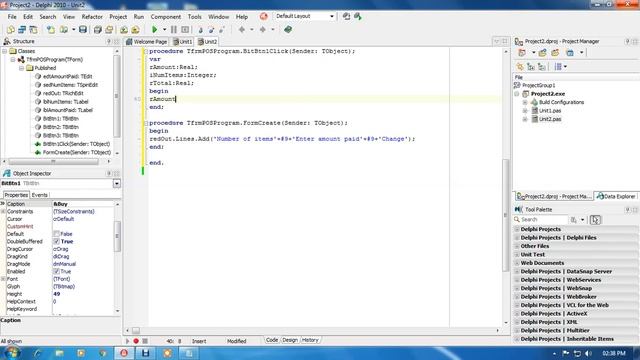
Task: Click the Tool Palette Search field
Action: 543,220
